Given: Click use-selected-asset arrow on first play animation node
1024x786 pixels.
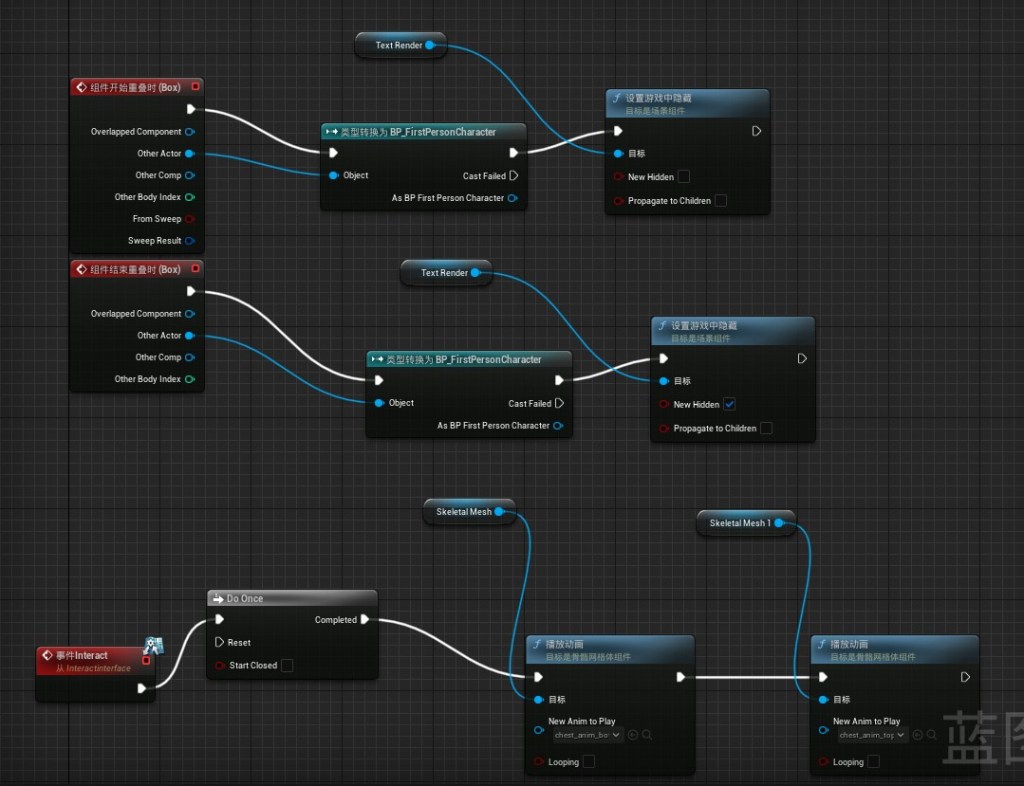Looking at the screenshot, I should tap(633, 735).
